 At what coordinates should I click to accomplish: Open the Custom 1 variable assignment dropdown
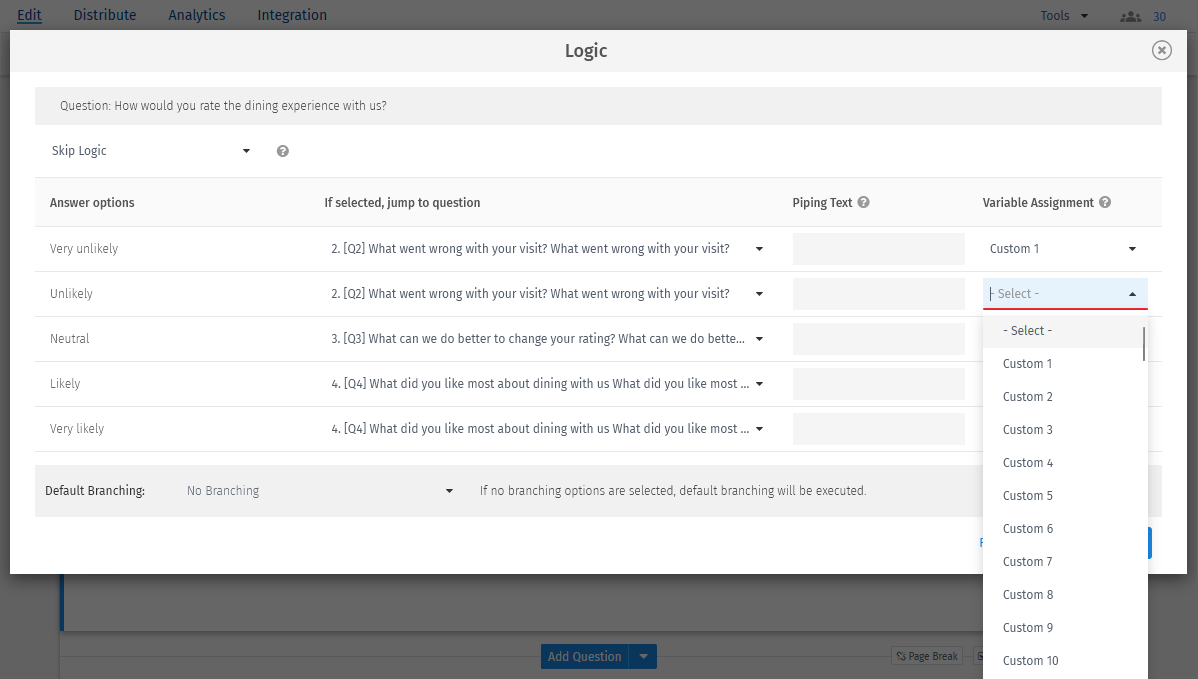(1065, 248)
